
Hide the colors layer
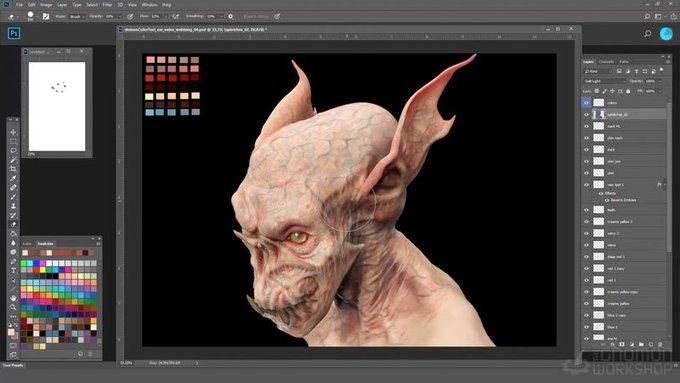(x=586, y=103)
